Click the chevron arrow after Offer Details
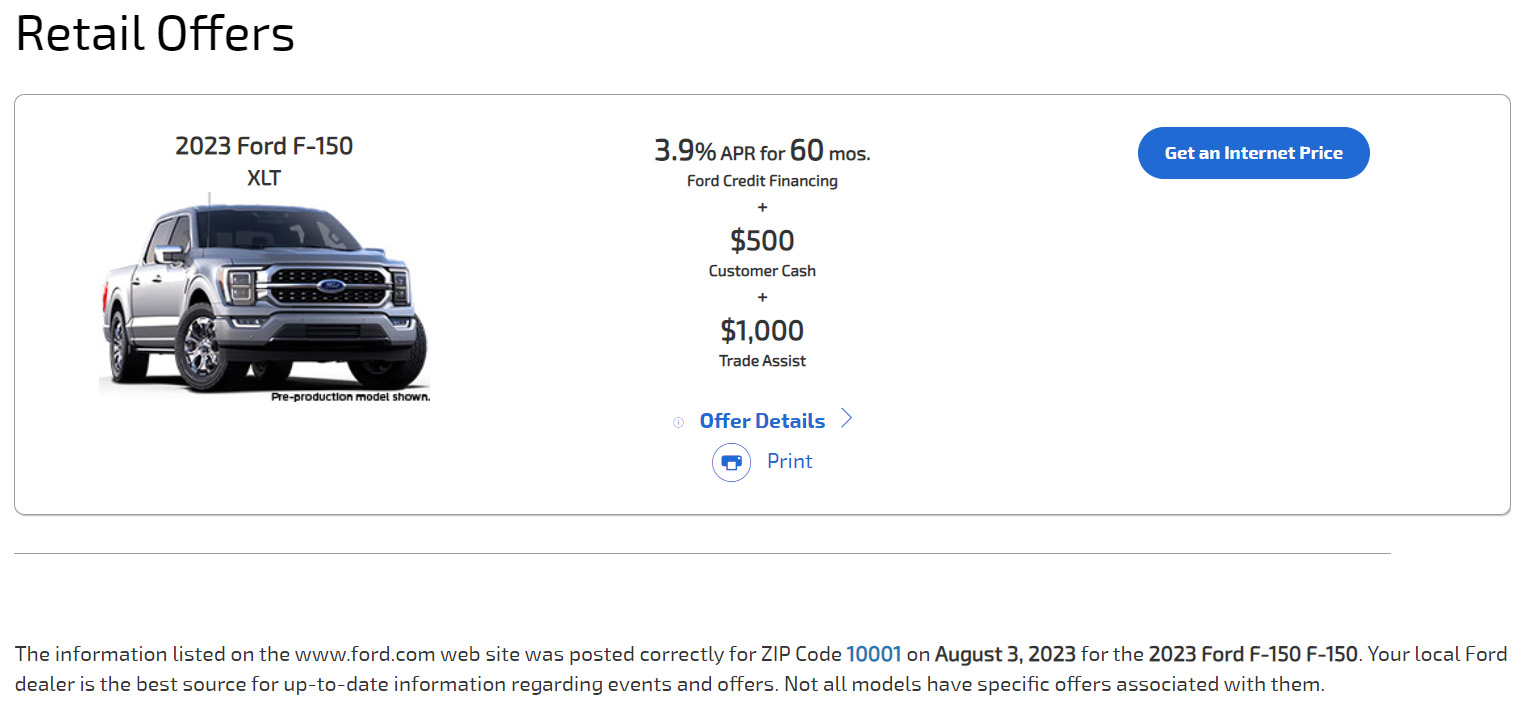The height and width of the screenshot is (705, 1531). pyautogui.click(x=846, y=419)
